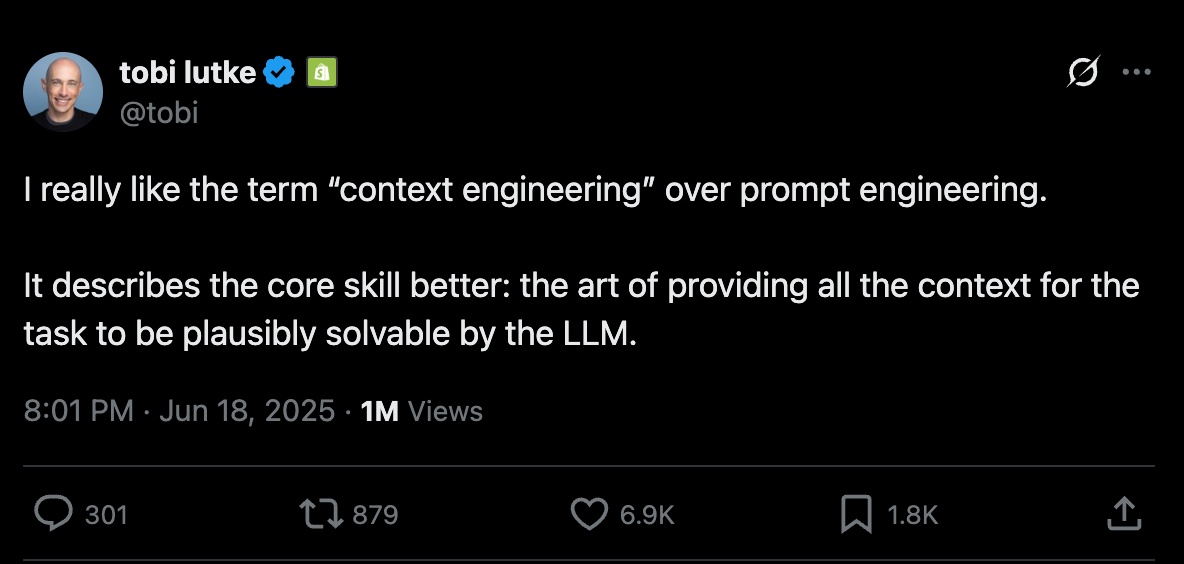Viewport: 1184px width, 564px height.
Task: Click the 879 reposts count
Action: tap(375, 515)
